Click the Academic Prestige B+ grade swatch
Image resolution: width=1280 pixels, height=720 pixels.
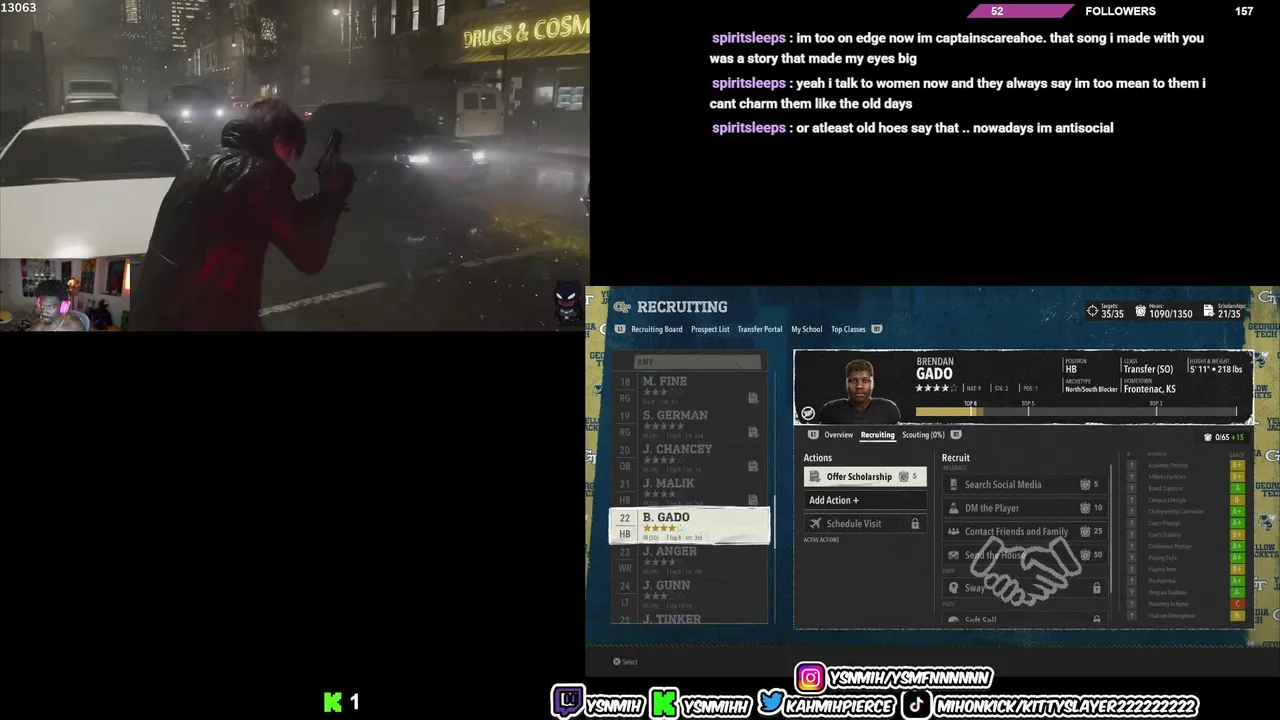click(1237, 465)
